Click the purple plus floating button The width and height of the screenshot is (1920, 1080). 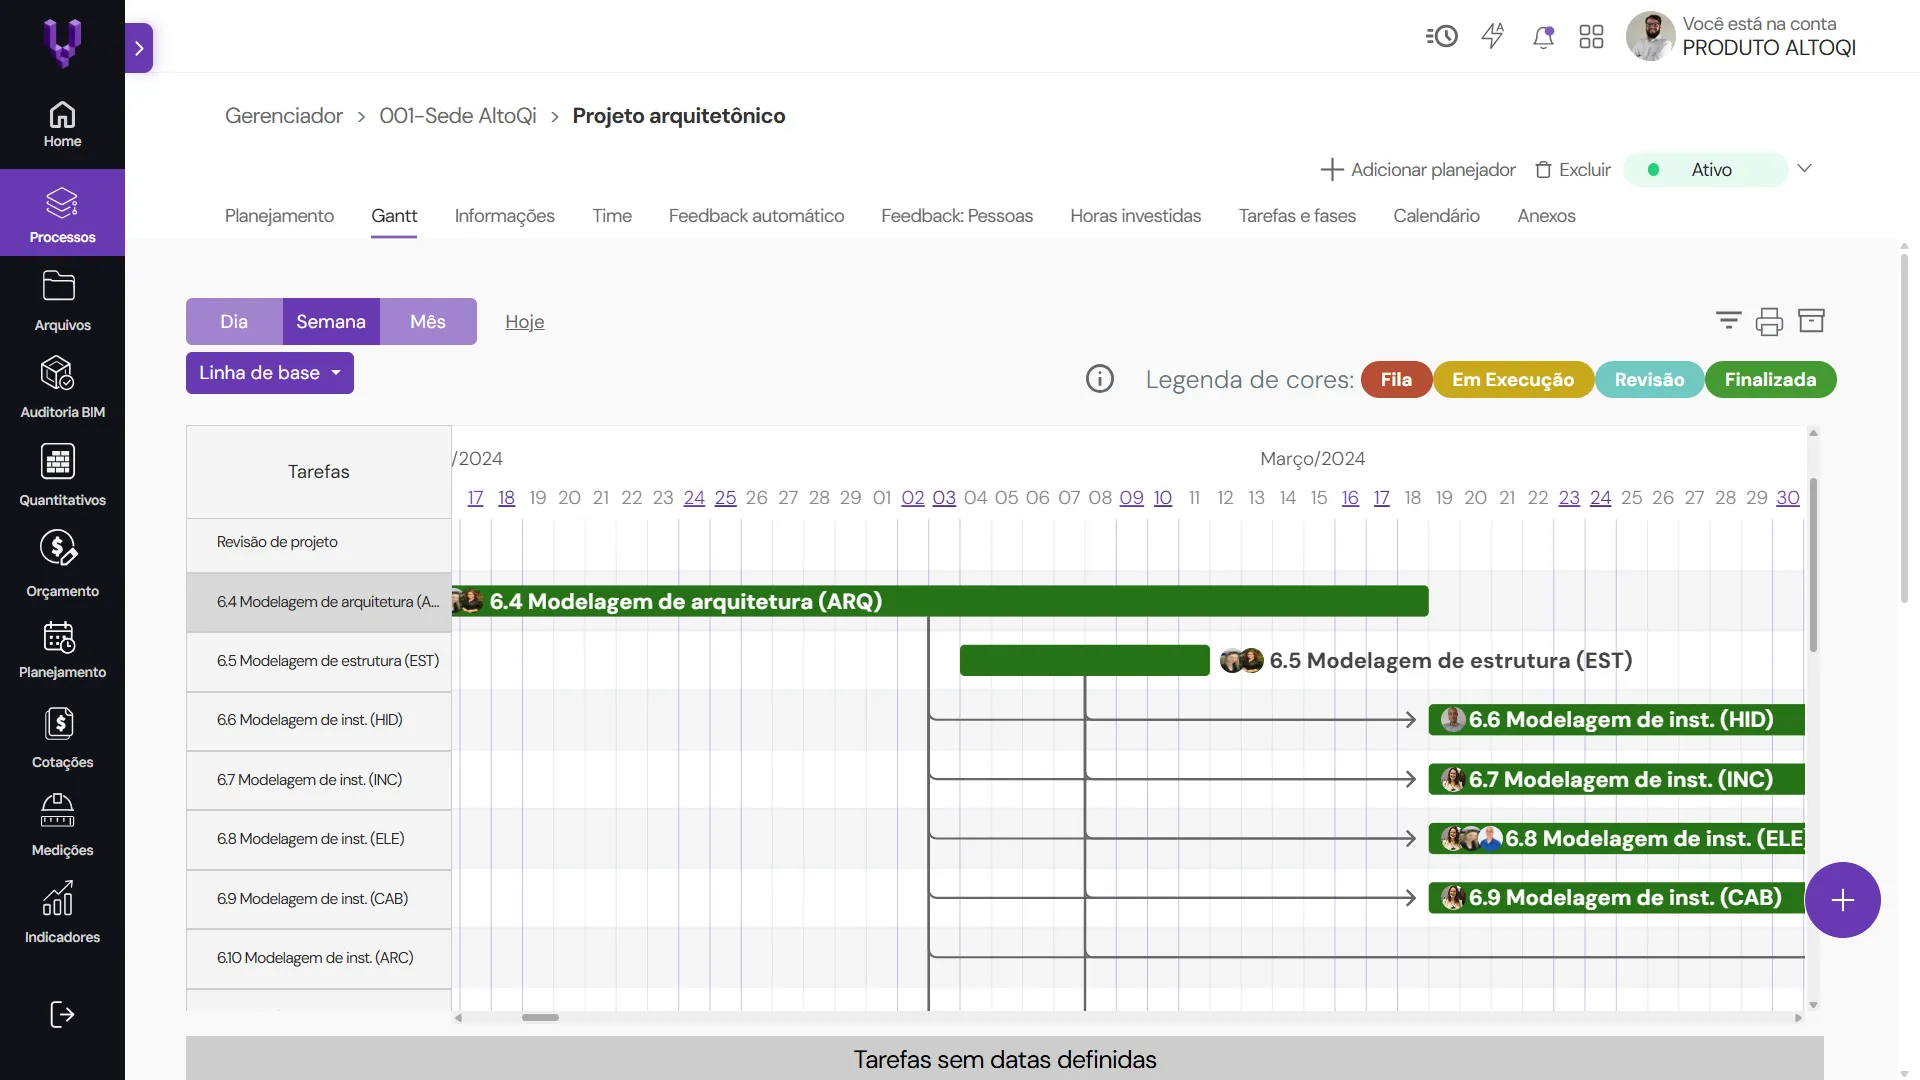(x=1843, y=900)
